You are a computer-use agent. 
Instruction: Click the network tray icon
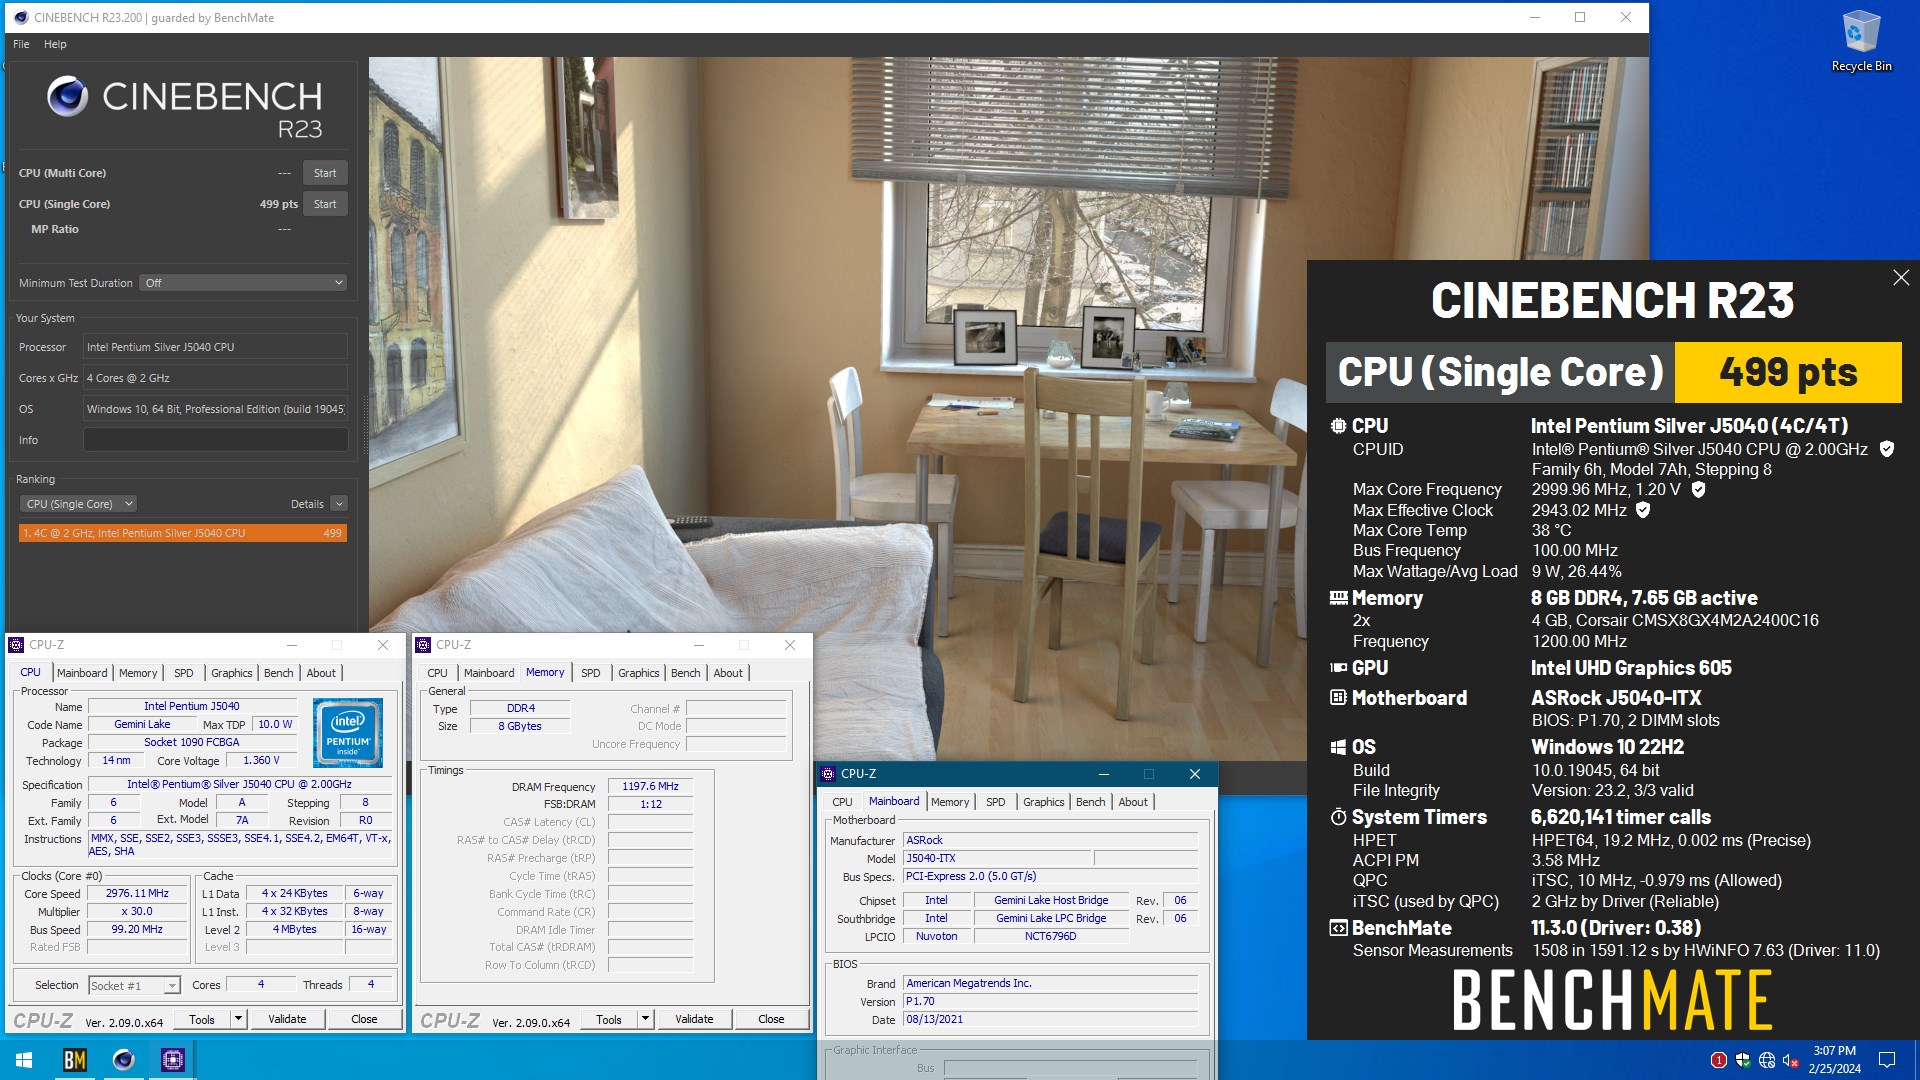pyautogui.click(x=1767, y=1060)
